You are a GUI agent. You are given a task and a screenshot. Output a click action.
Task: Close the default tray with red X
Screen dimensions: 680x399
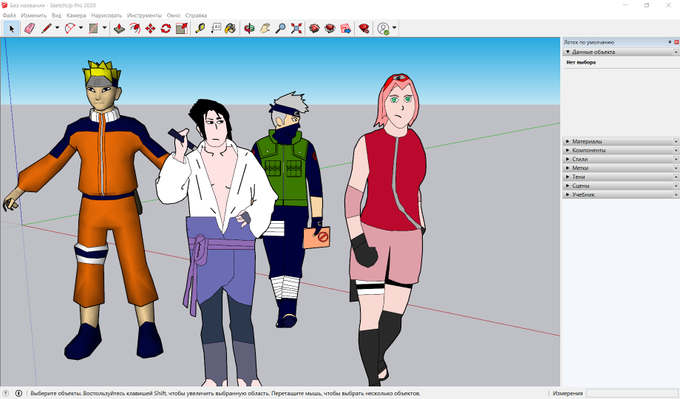[676, 42]
